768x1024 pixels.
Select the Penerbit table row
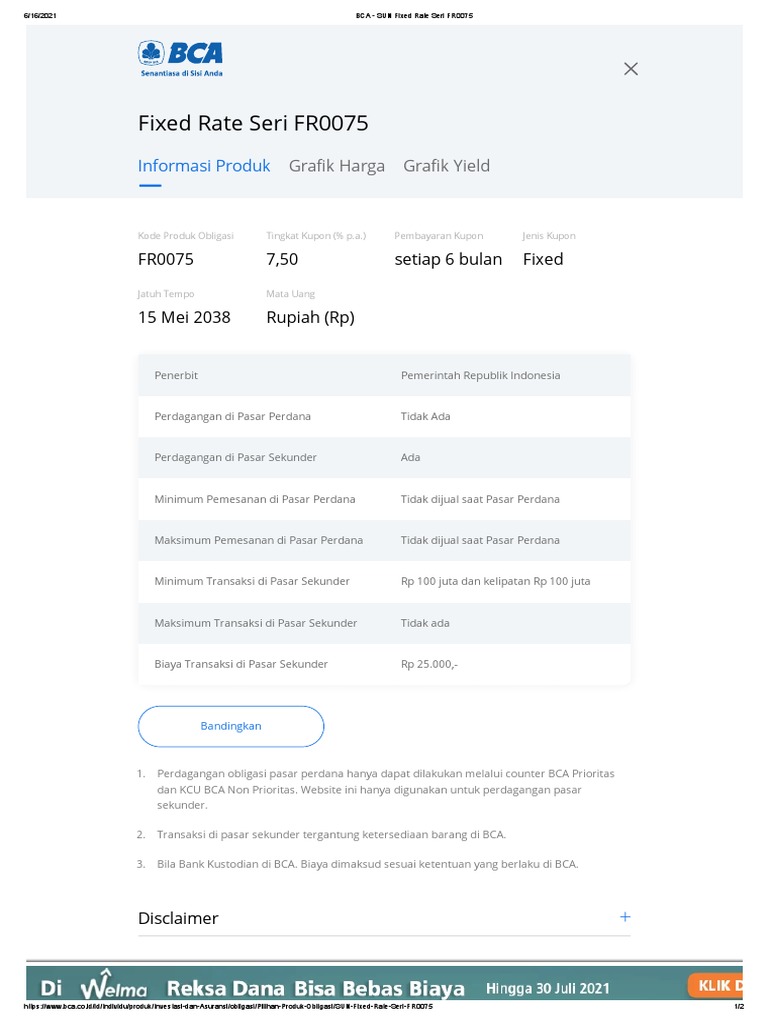tap(384, 375)
